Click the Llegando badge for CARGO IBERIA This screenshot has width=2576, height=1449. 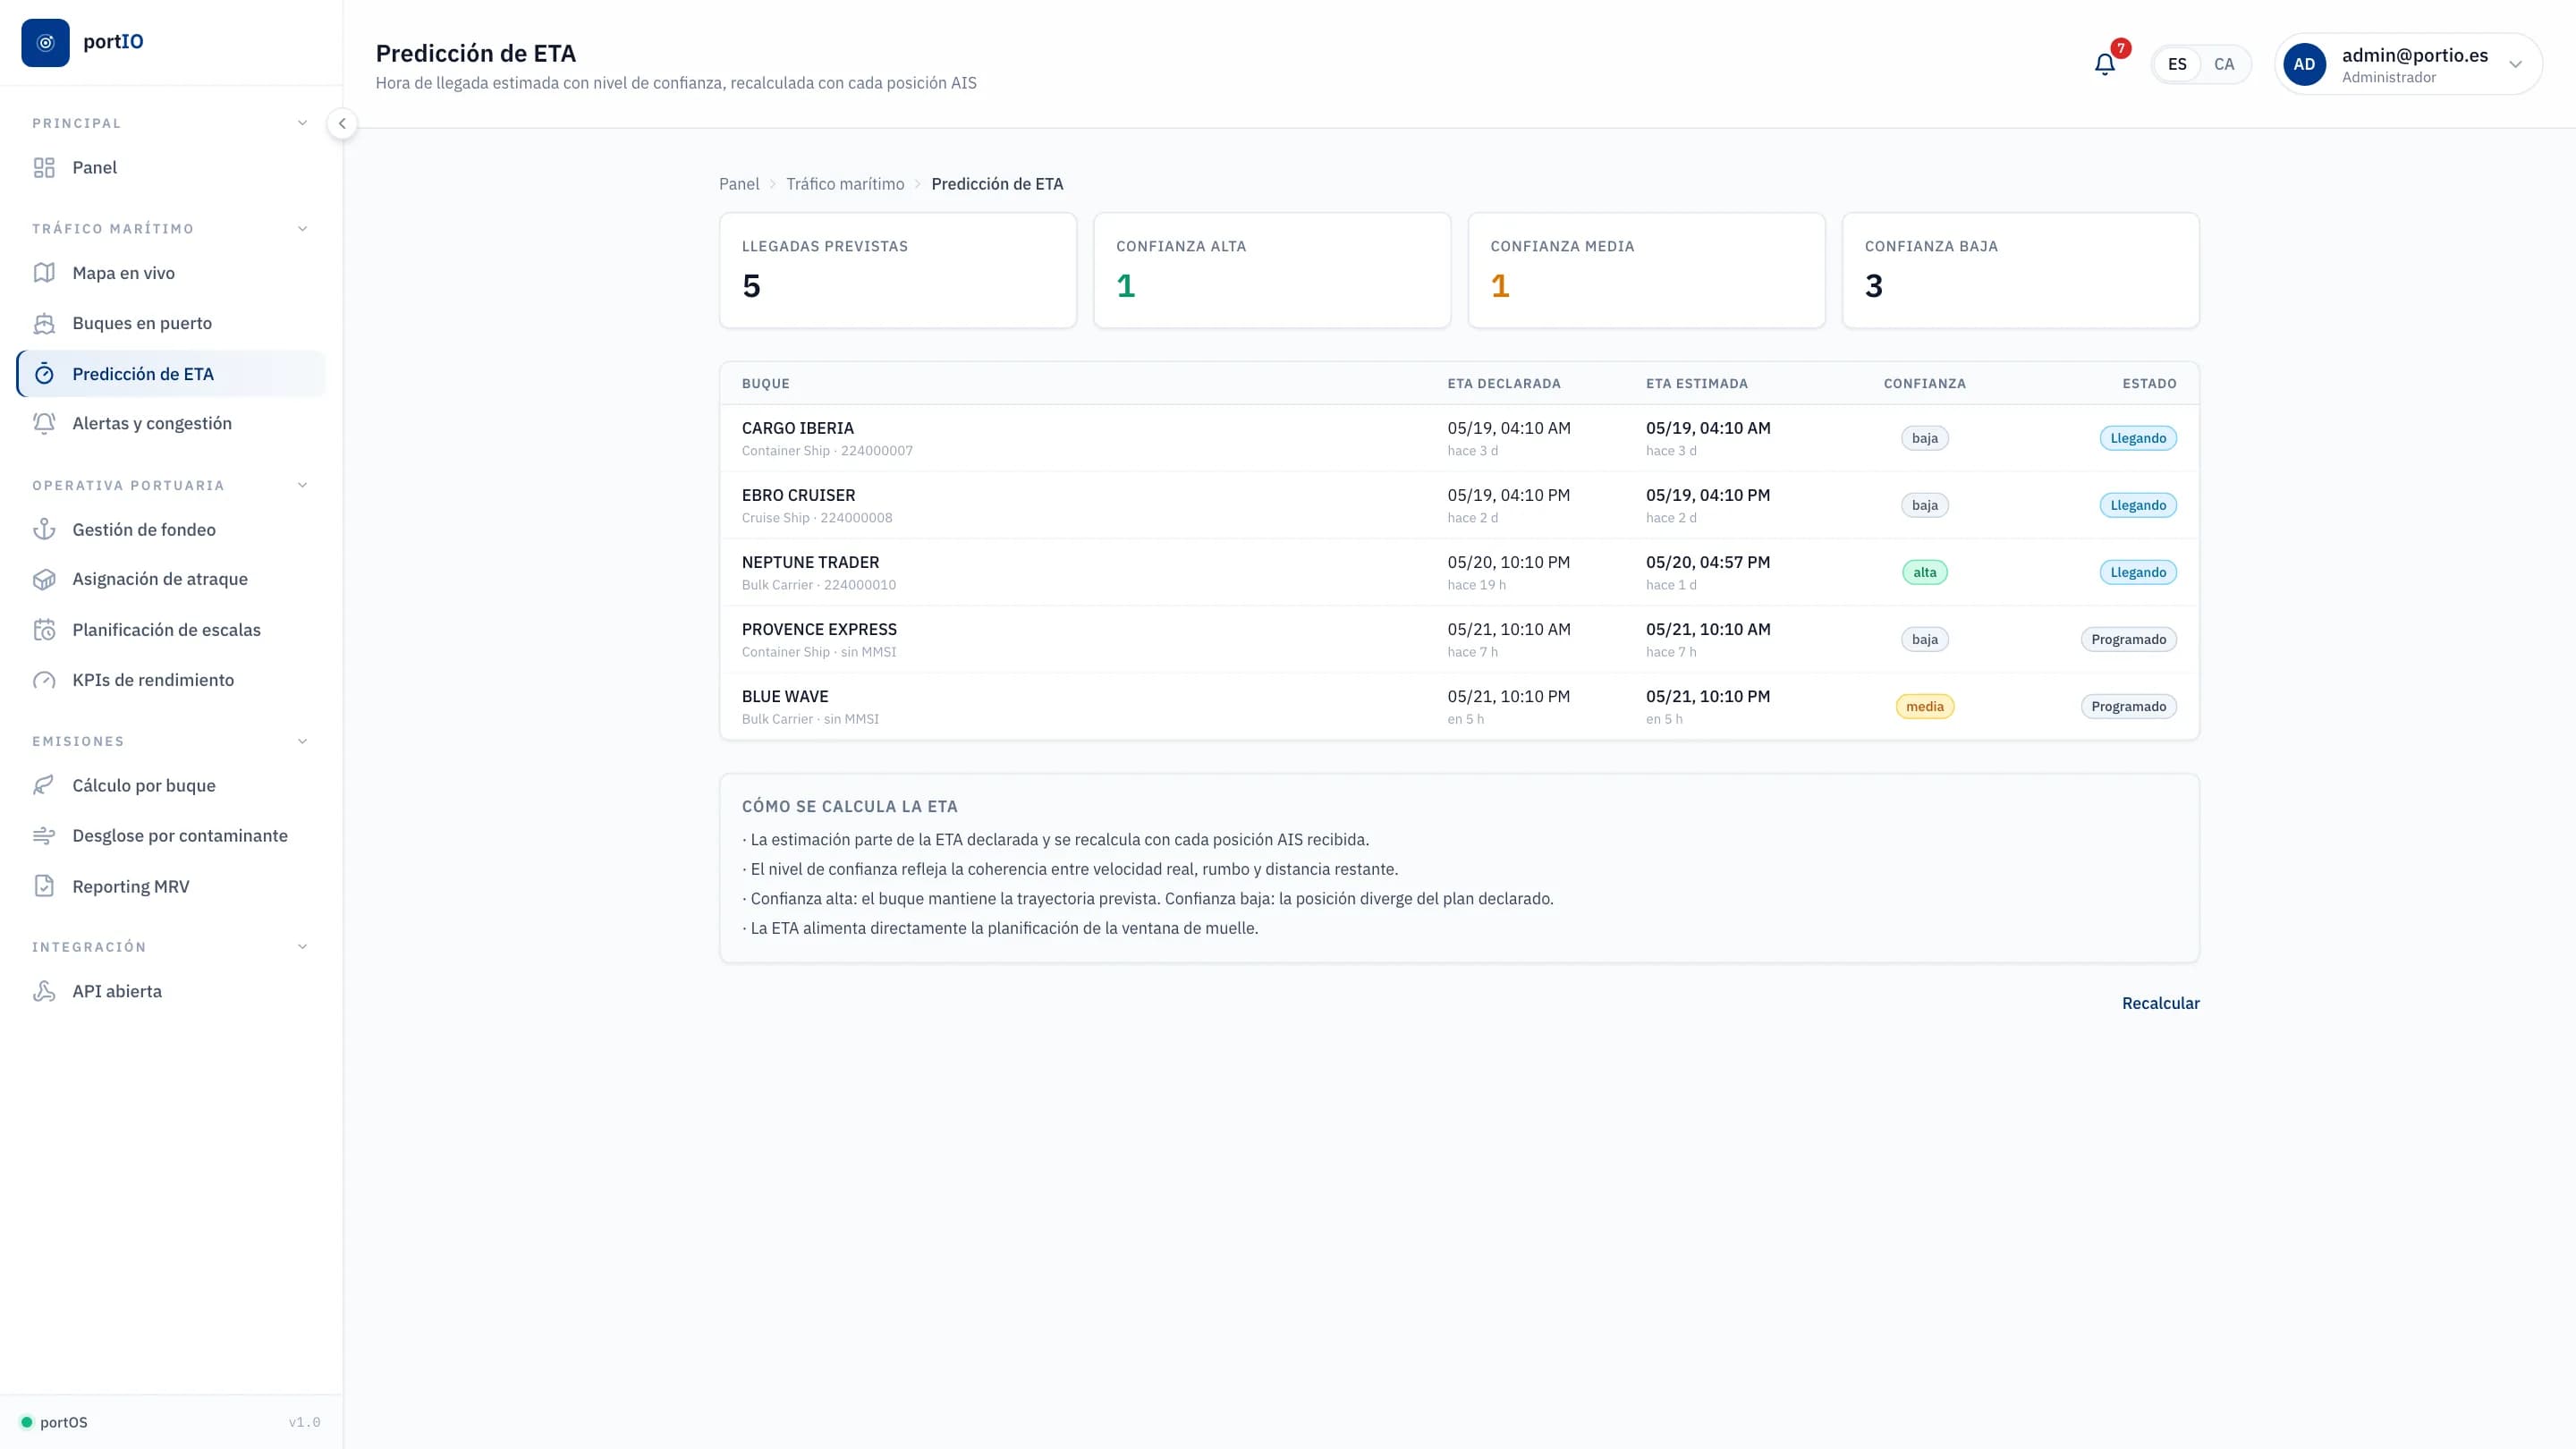coord(2138,438)
